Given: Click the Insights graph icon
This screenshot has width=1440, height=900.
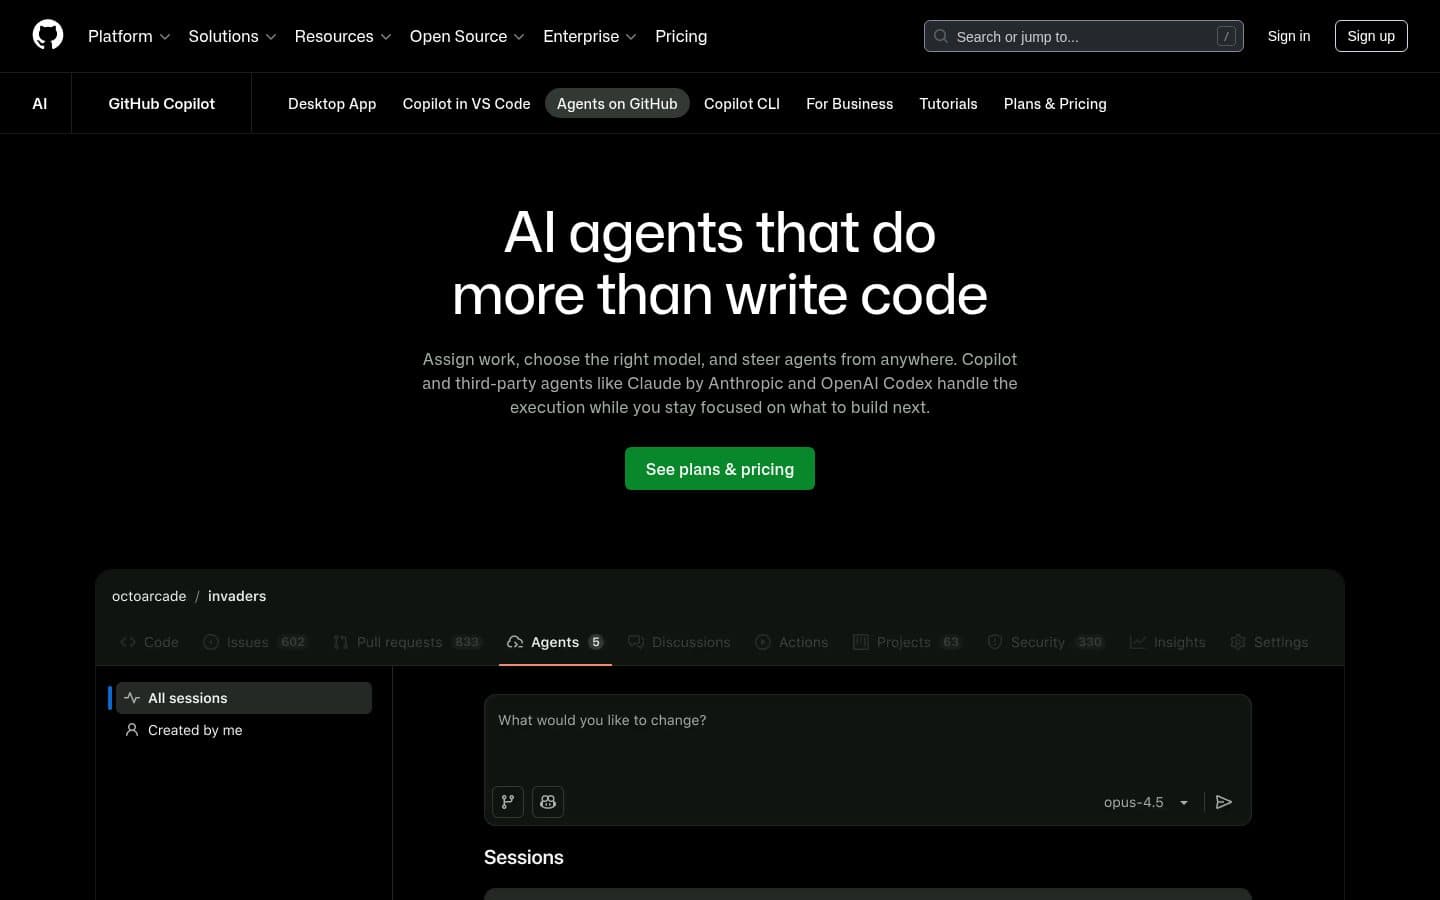Looking at the screenshot, I should coord(1138,642).
